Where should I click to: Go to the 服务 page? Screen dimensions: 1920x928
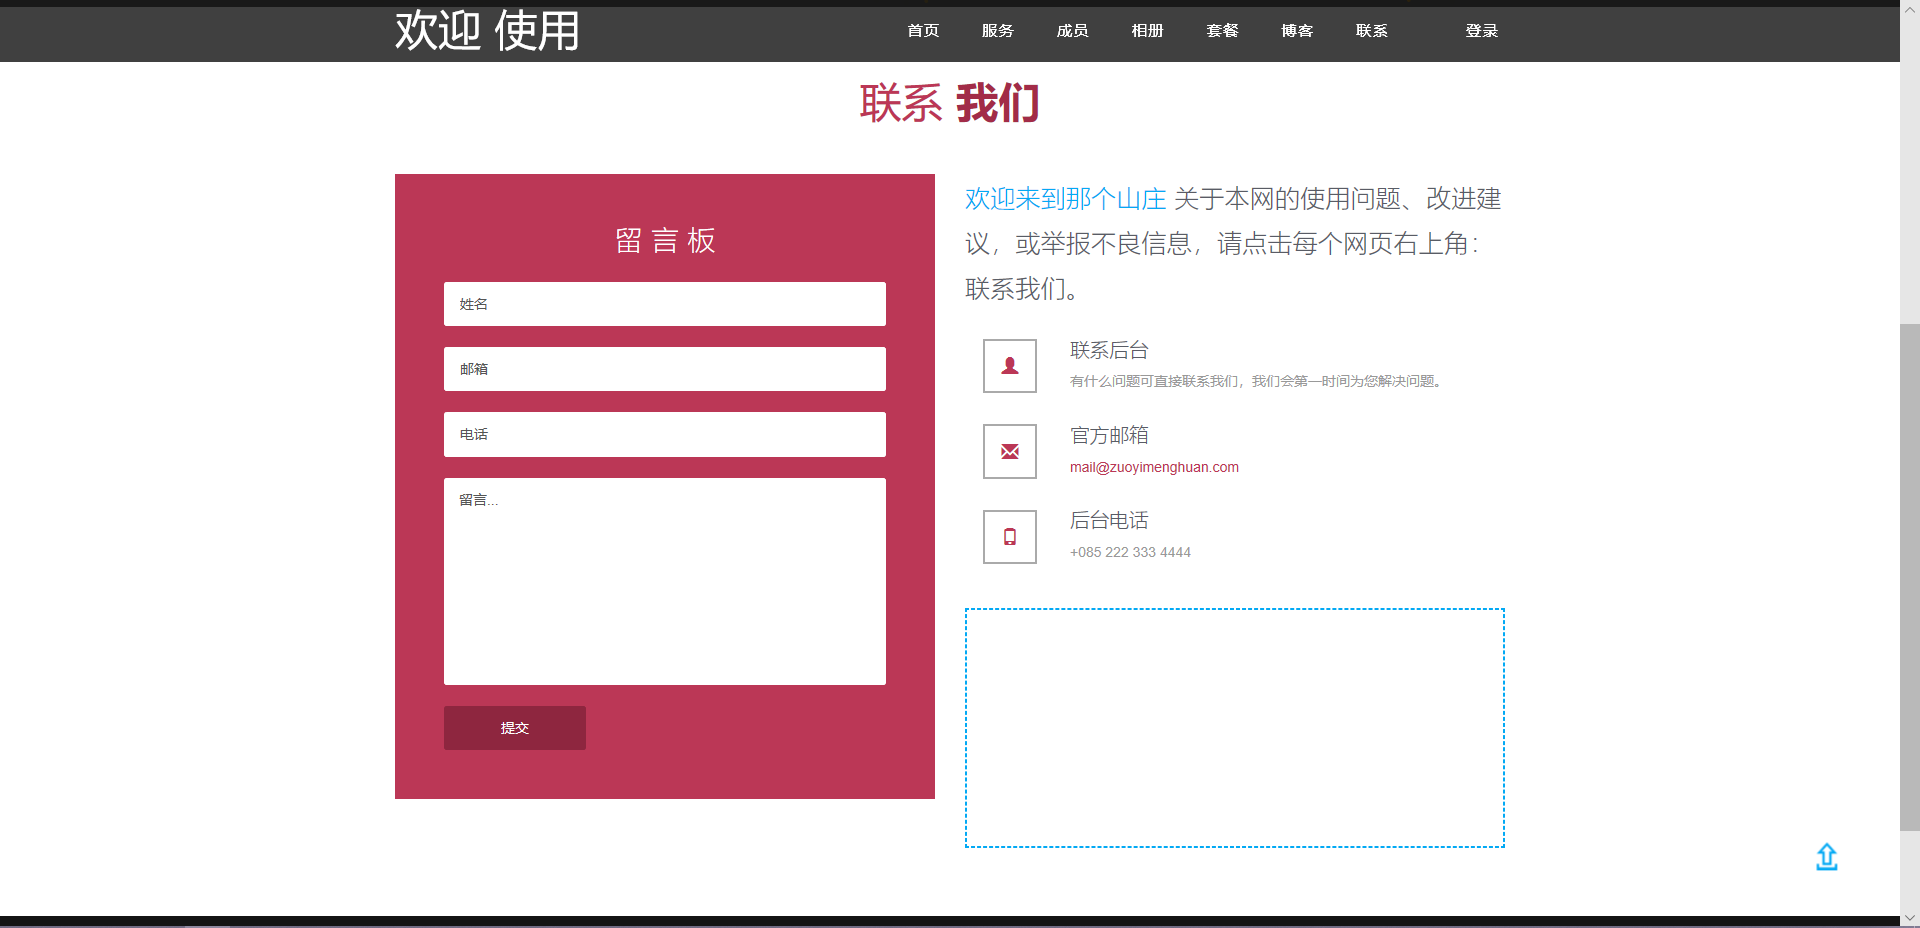coord(997,31)
